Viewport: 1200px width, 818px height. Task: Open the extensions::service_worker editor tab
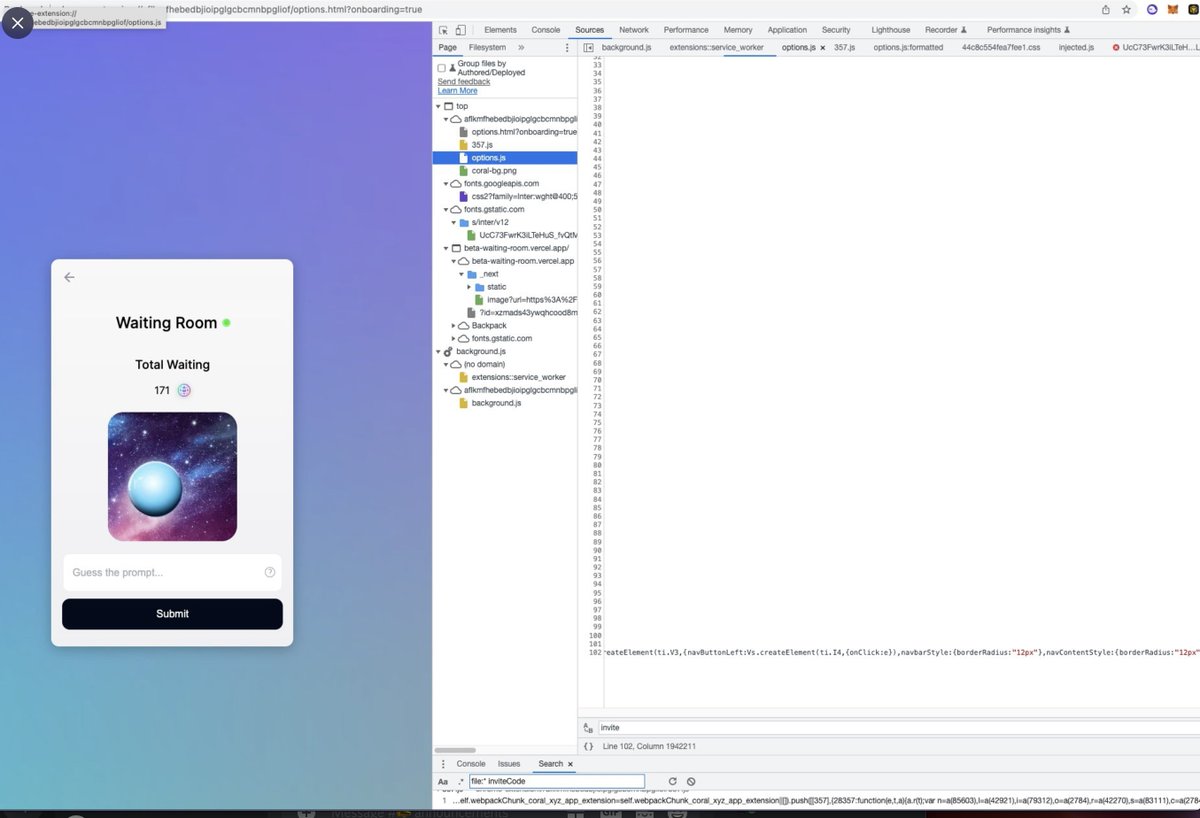click(715, 47)
